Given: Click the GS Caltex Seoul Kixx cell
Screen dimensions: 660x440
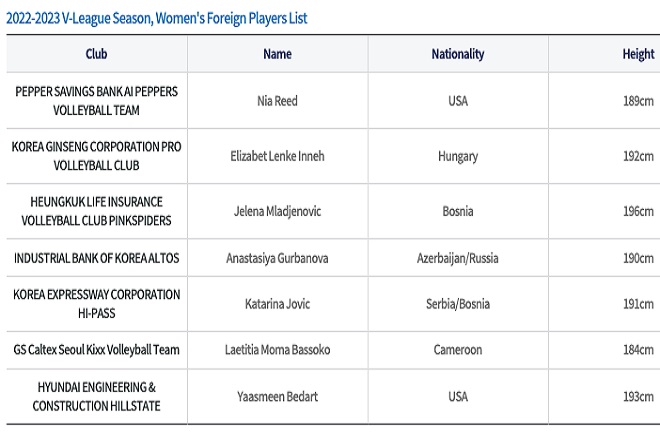Looking at the screenshot, I should pos(96,350).
